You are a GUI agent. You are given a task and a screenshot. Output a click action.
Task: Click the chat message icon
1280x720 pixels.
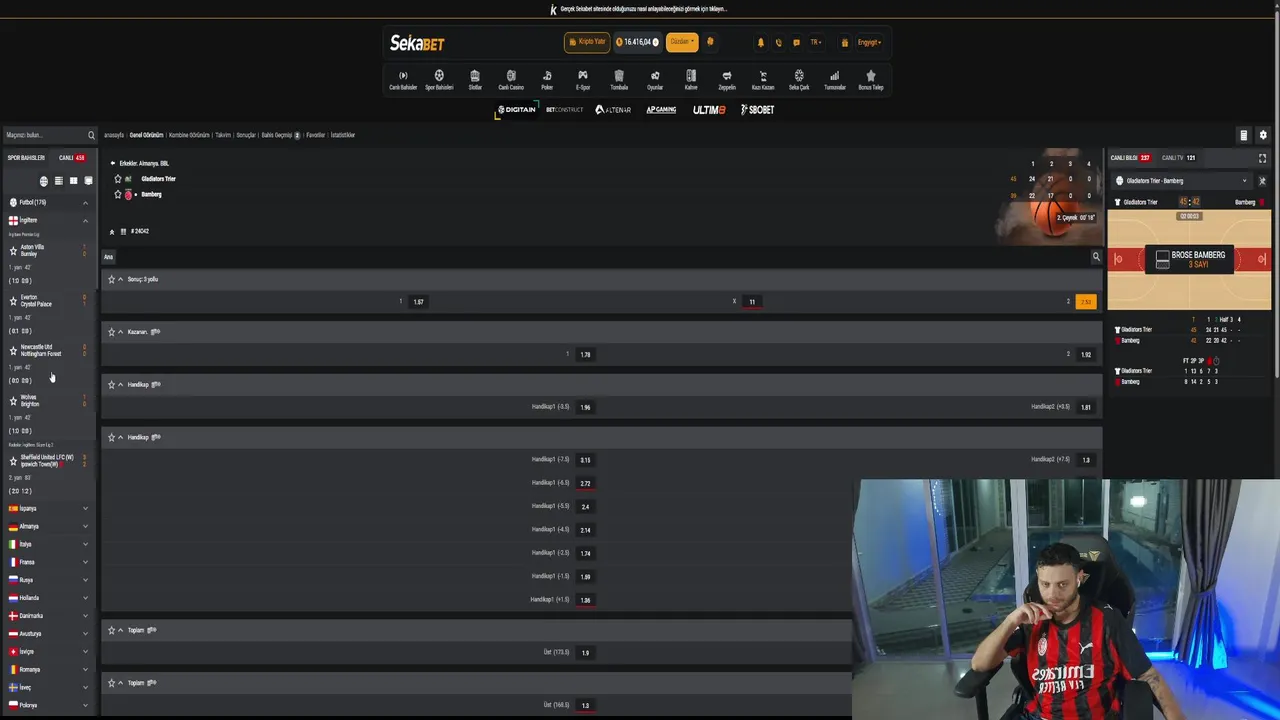(x=796, y=43)
